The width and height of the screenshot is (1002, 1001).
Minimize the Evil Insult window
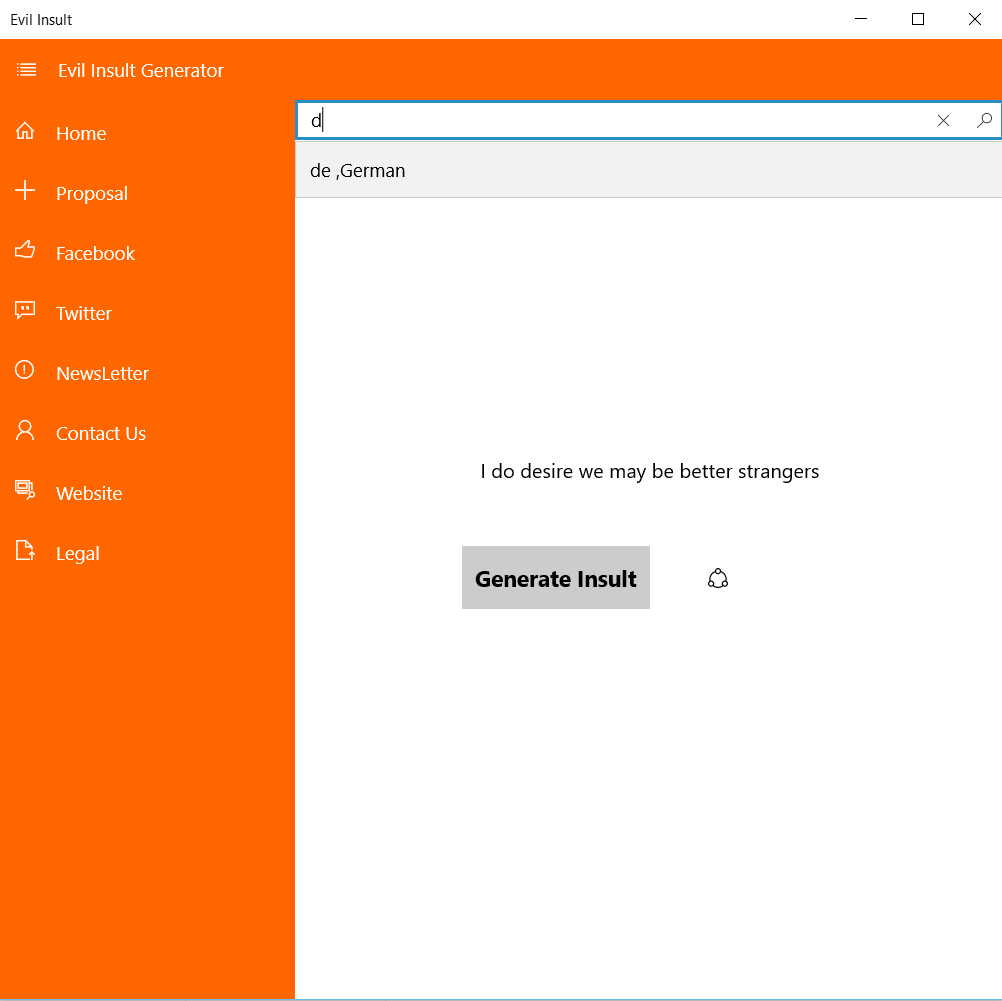[861, 19]
